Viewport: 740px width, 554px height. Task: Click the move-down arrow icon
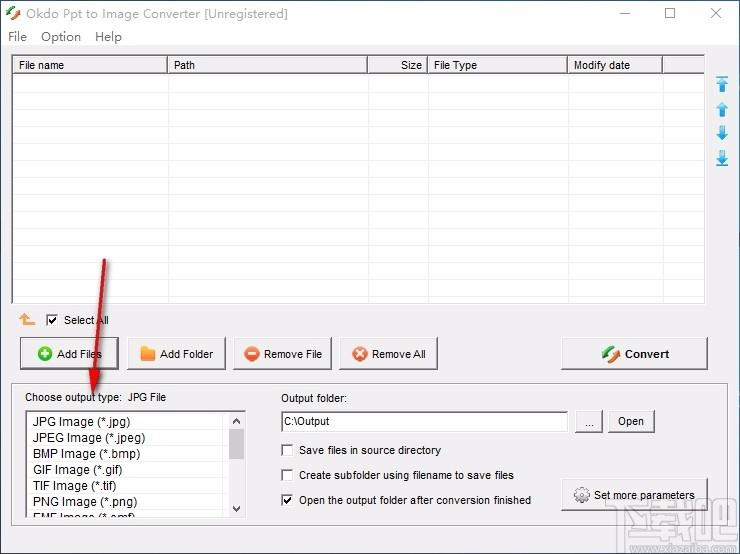coord(722,133)
